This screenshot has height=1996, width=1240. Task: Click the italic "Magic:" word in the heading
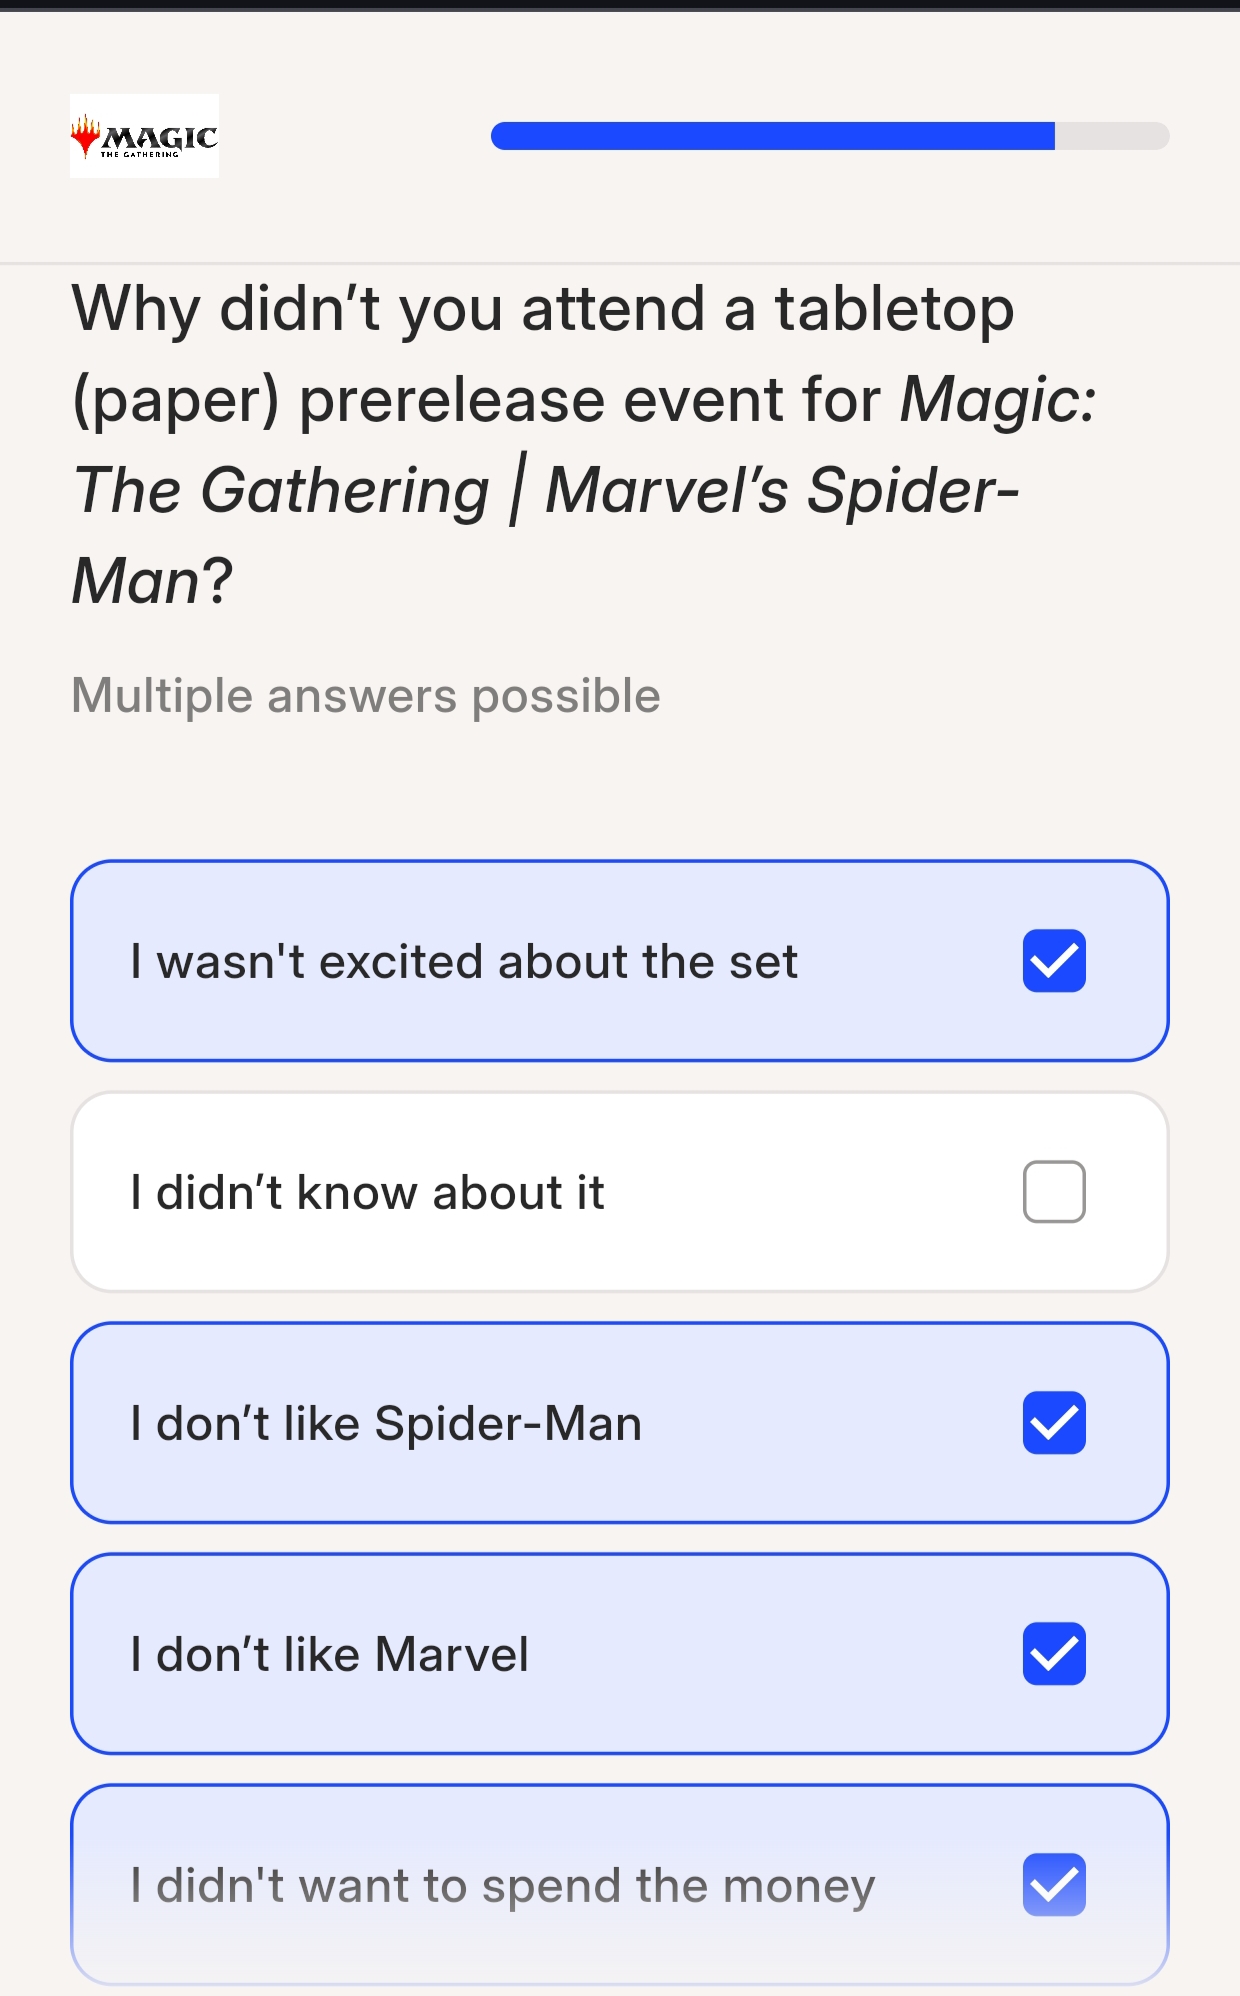pos(998,400)
